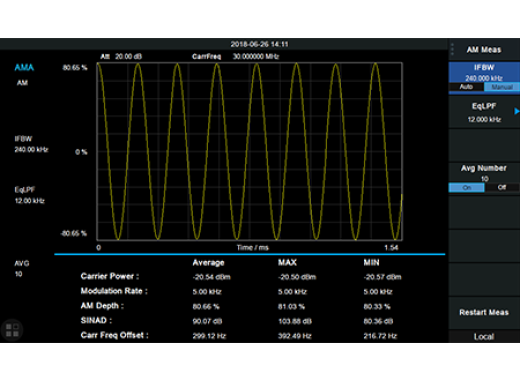Turn Avg Number Off

(502, 188)
